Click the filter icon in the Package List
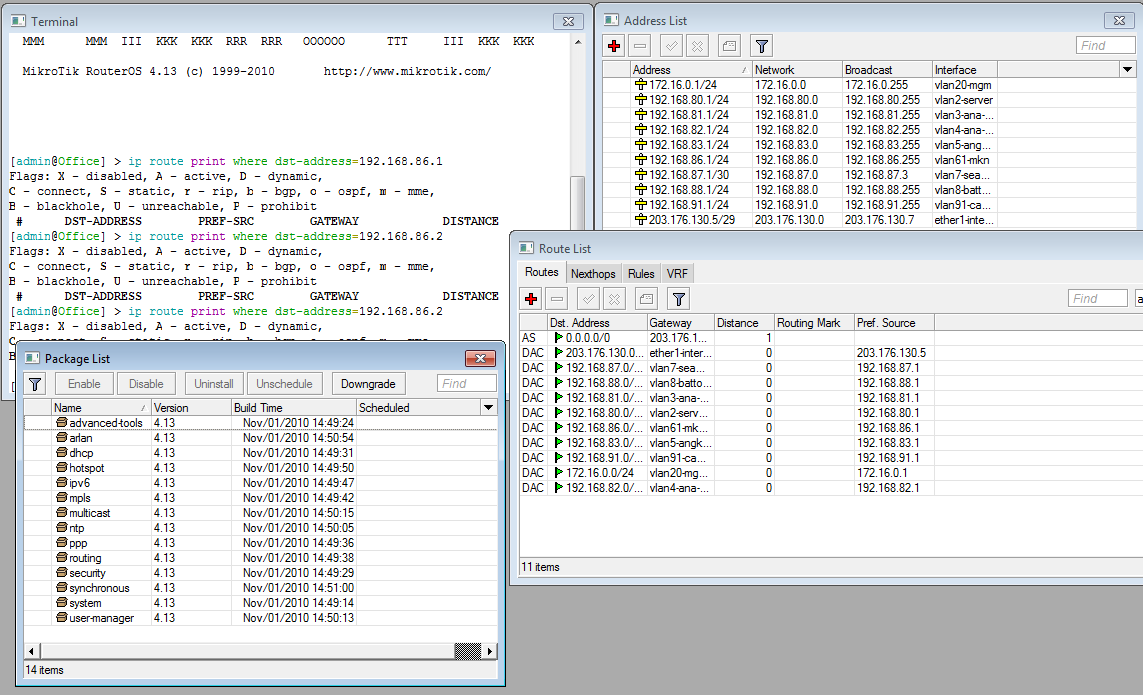Image resolution: width=1143 pixels, height=695 pixels. [33, 383]
